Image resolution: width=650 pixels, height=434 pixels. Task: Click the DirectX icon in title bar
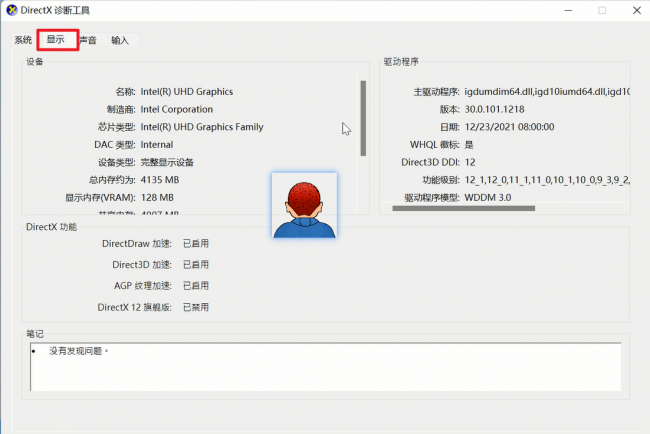point(12,10)
